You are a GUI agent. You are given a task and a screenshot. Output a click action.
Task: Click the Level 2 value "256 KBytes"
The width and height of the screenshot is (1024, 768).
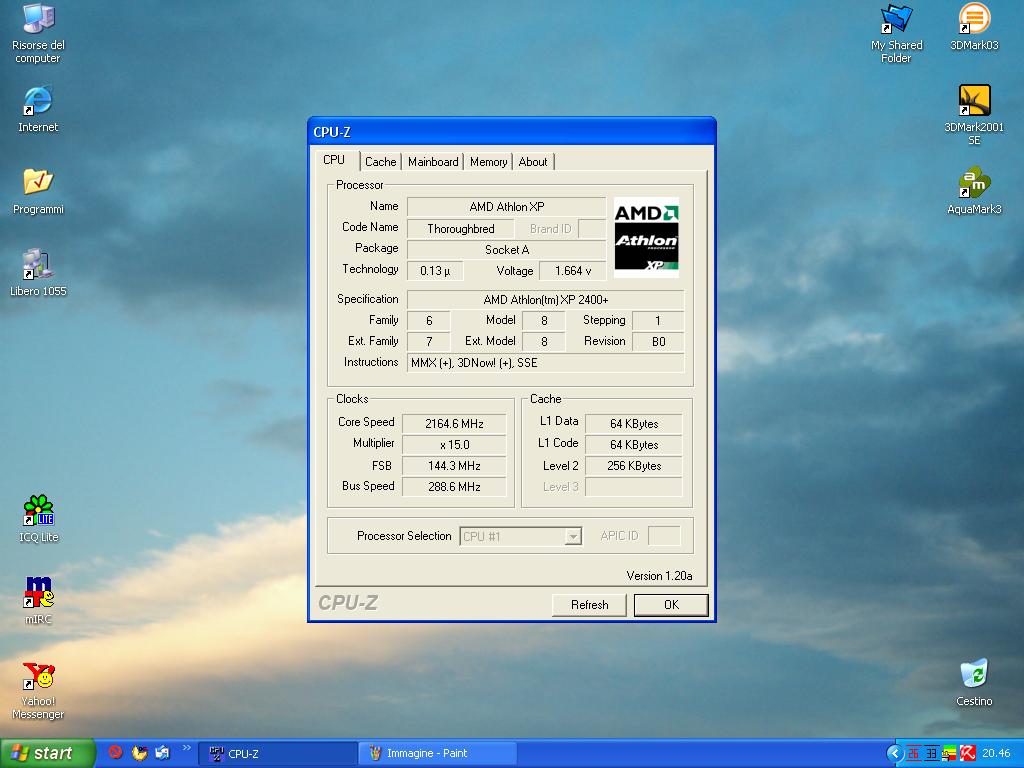pos(633,466)
